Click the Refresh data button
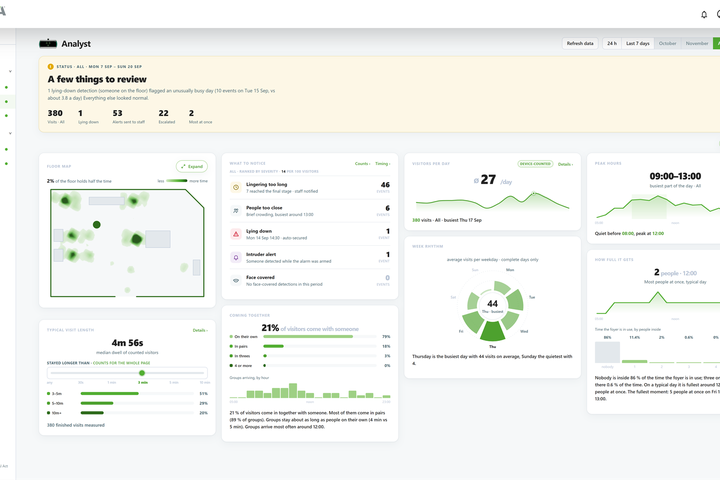 click(x=580, y=43)
